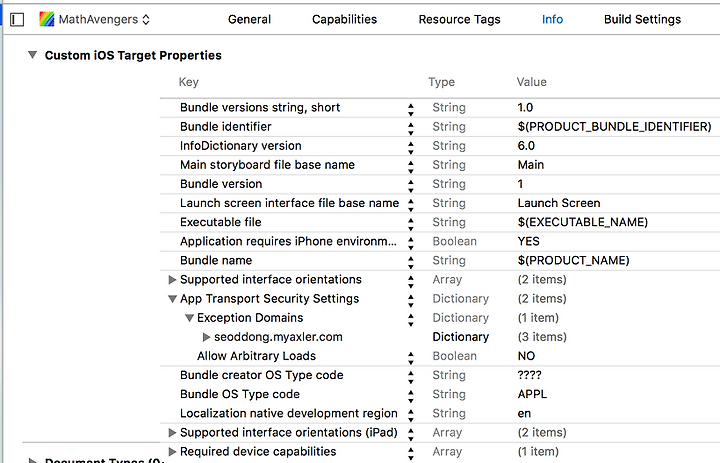Toggle the project navigator sidebar icon
This screenshot has height=463, width=720.
pyautogui.click(x=17, y=20)
